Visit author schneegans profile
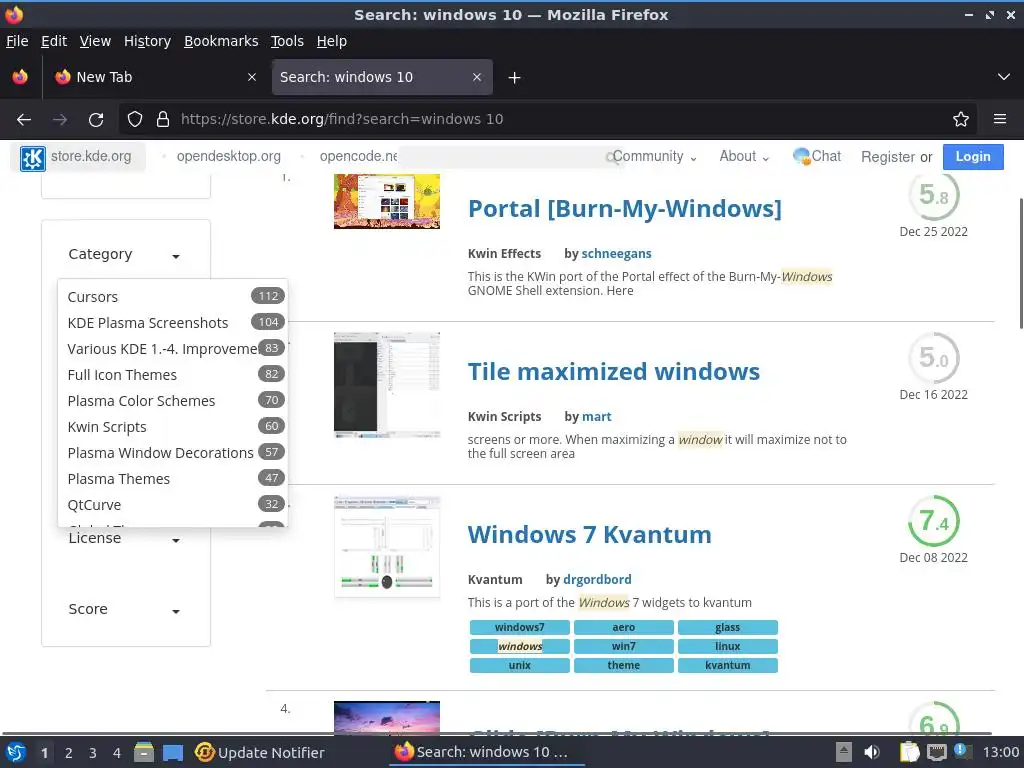 point(616,254)
